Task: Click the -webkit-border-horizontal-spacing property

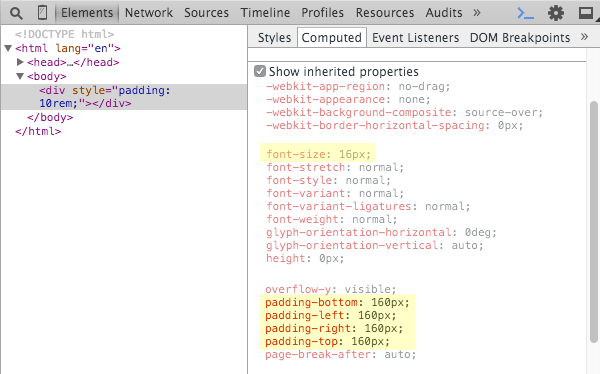Action: (395, 126)
